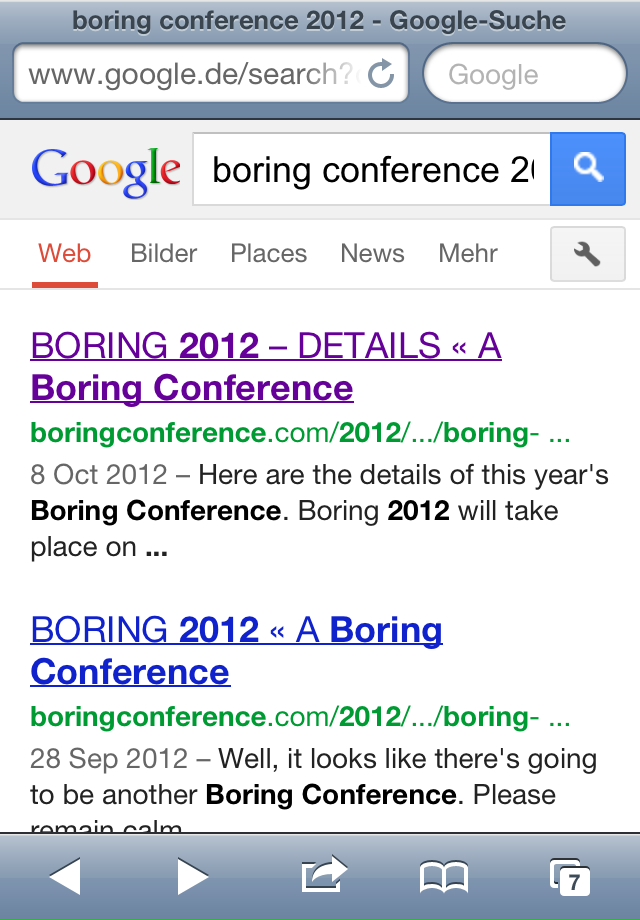Viewport: 640px width, 920px height.
Task: Tap the "boring conference" query input box
Action: (371, 169)
